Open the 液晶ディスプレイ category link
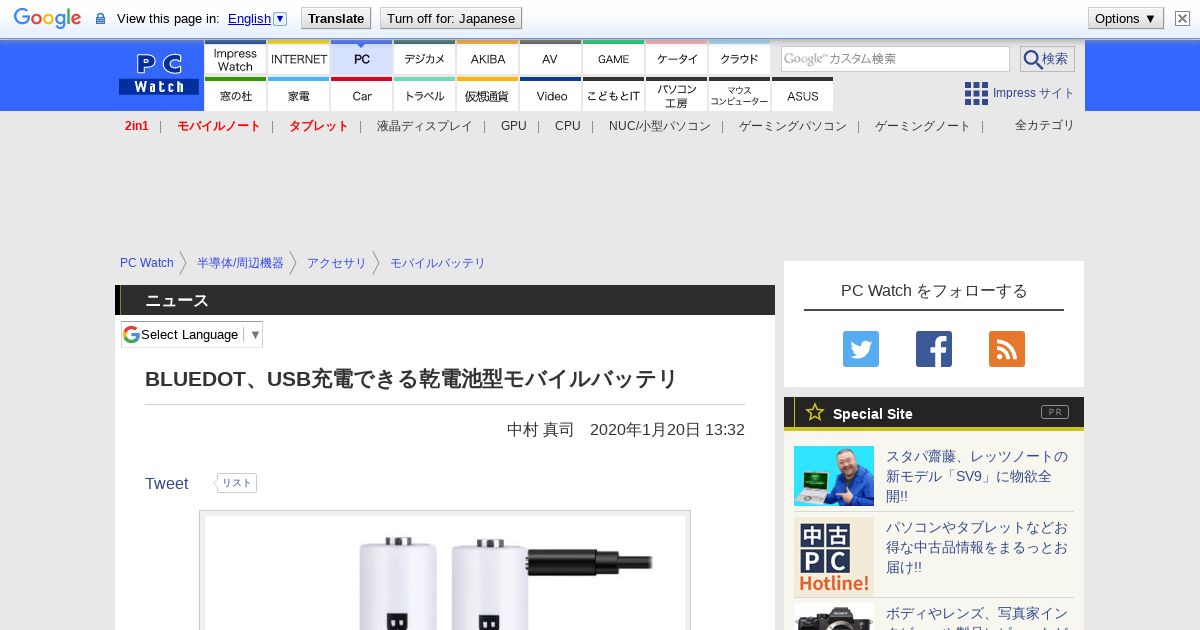 click(424, 126)
